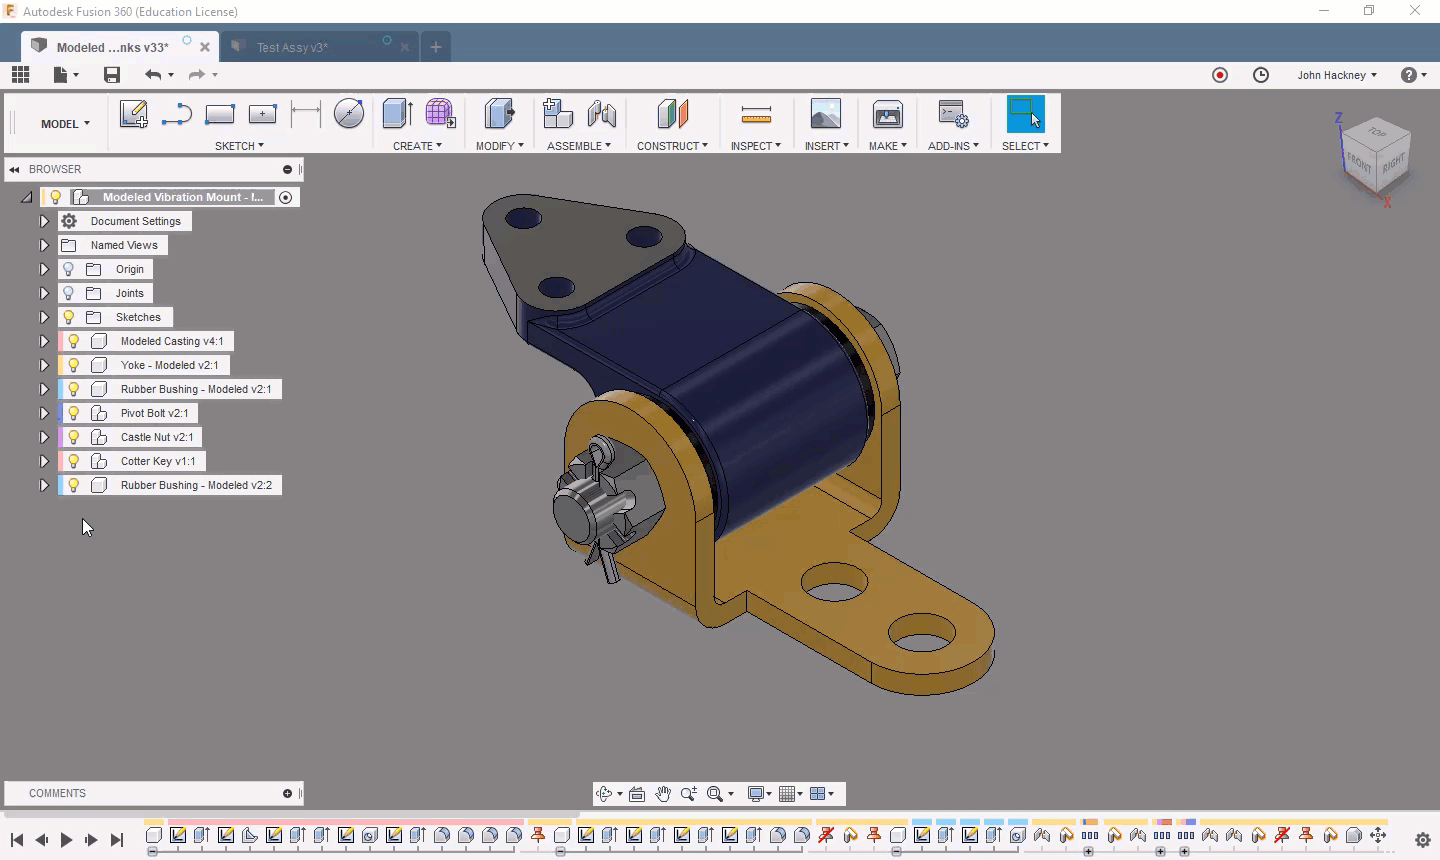Click the Insert Decal icon
1440x860 pixels.
coord(825,114)
